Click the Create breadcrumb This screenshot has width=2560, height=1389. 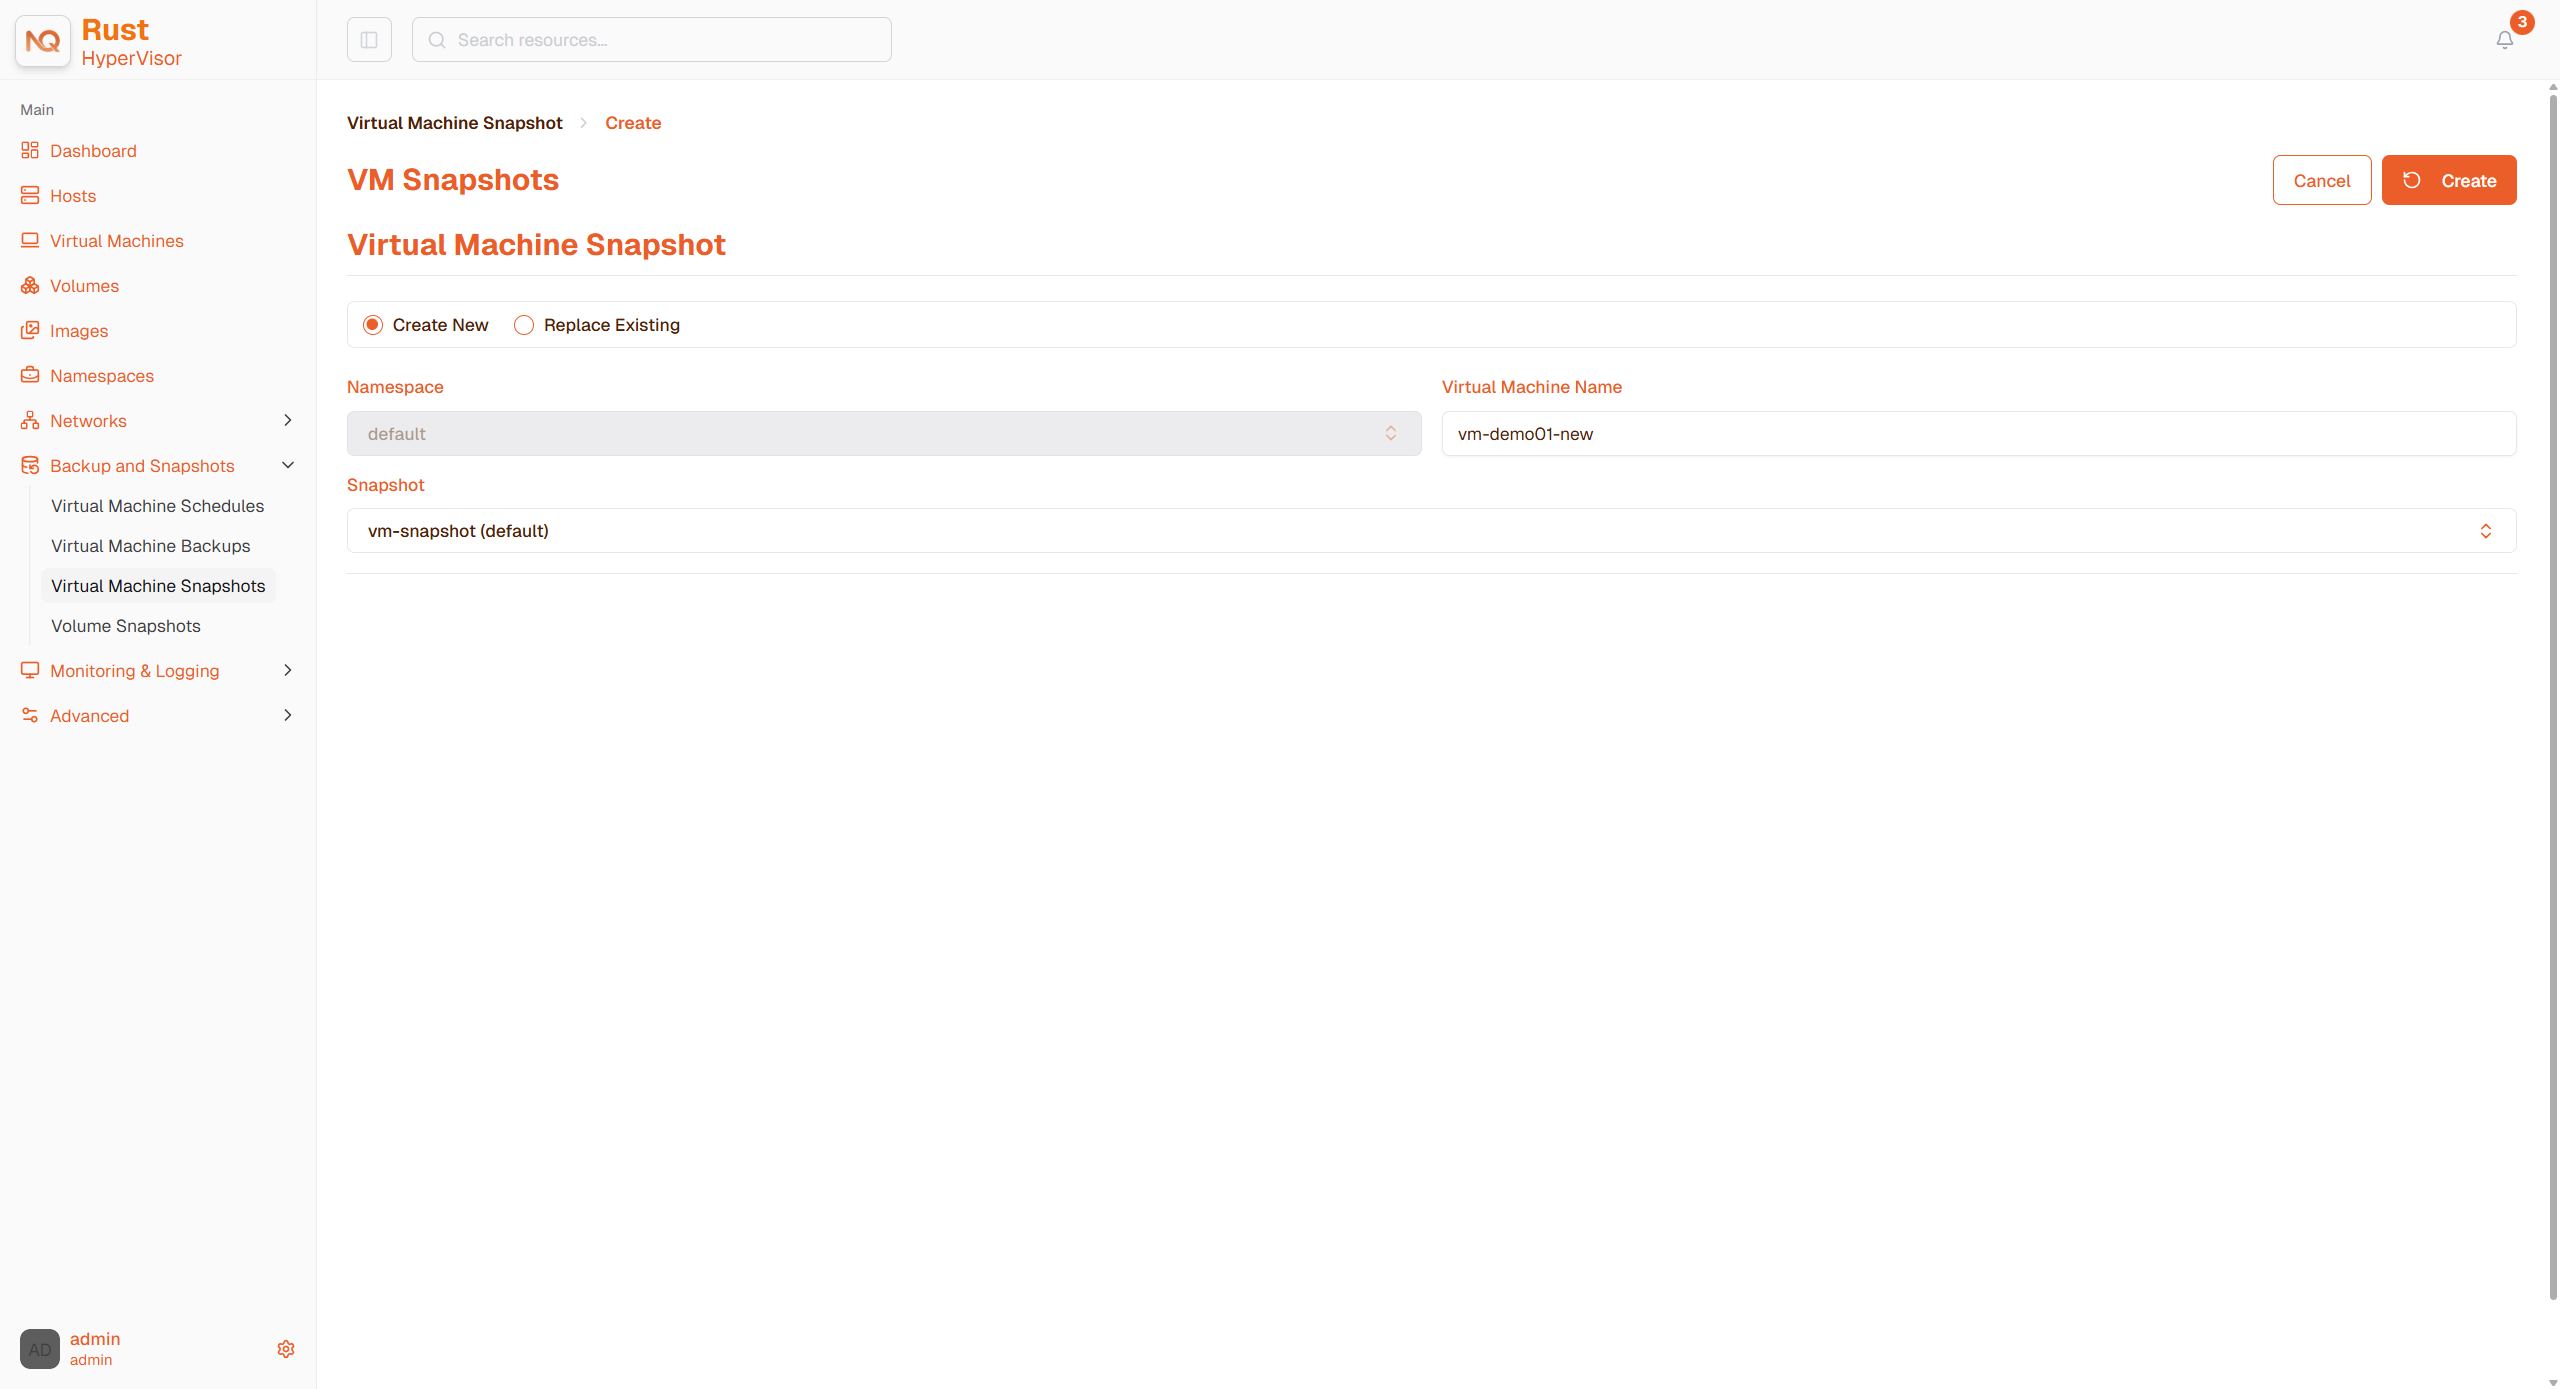tap(633, 123)
